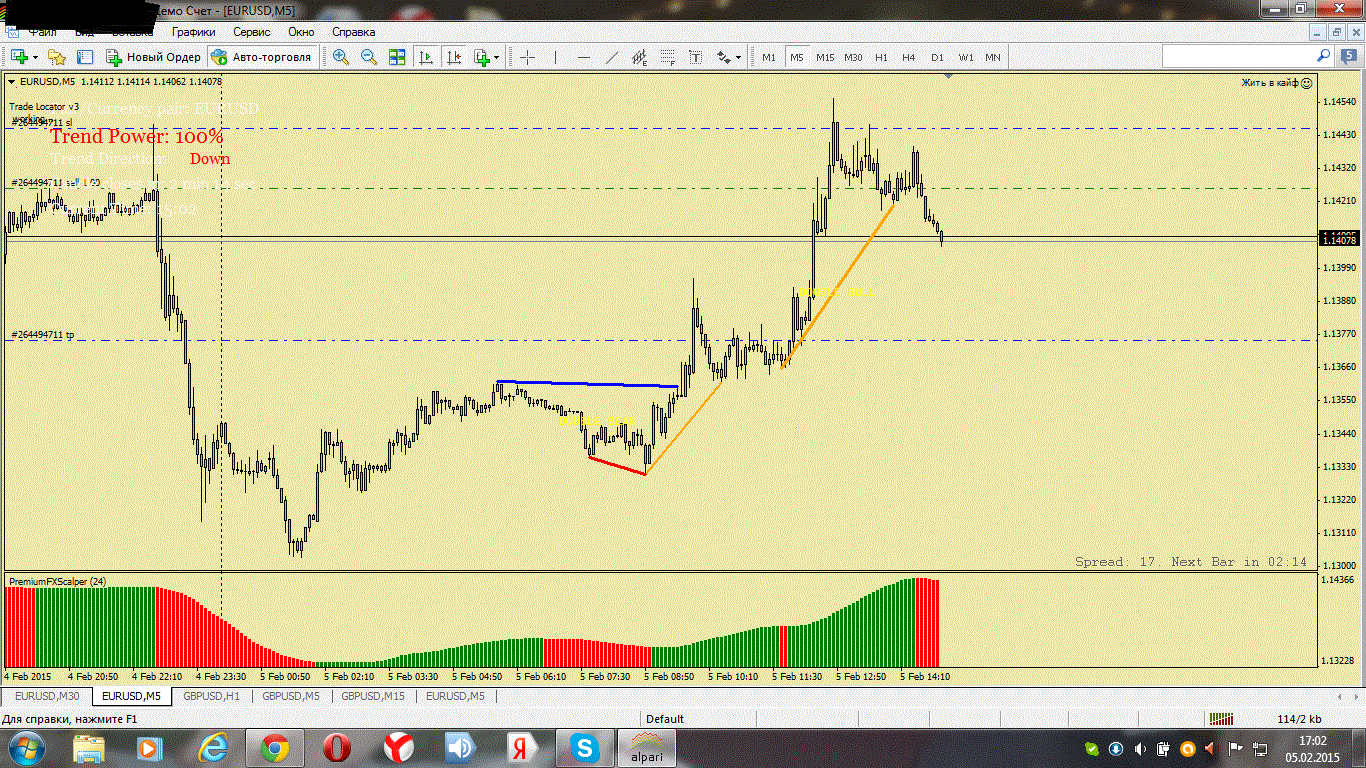Select the arrows drawing tool
Viewport: 1366px width, 768px height.
pos(723,57)
